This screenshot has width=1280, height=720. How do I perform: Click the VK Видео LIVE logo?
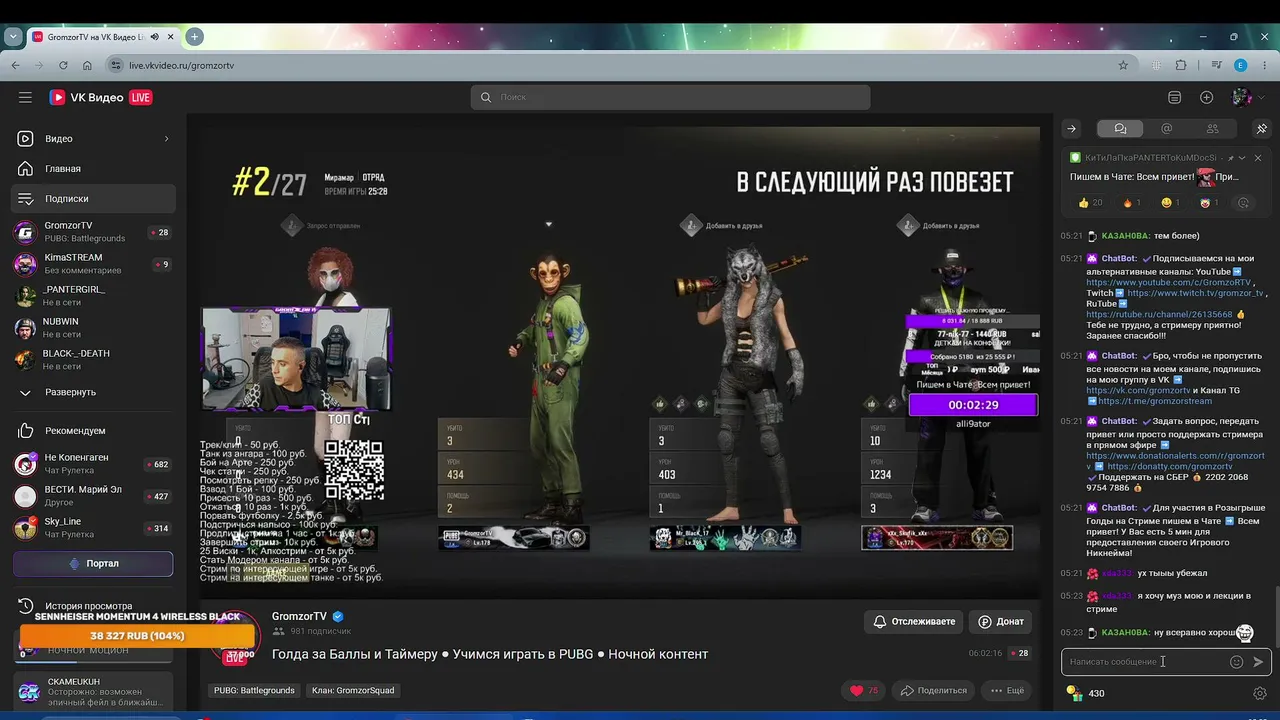pyautogui.click(x=101, y=97)
